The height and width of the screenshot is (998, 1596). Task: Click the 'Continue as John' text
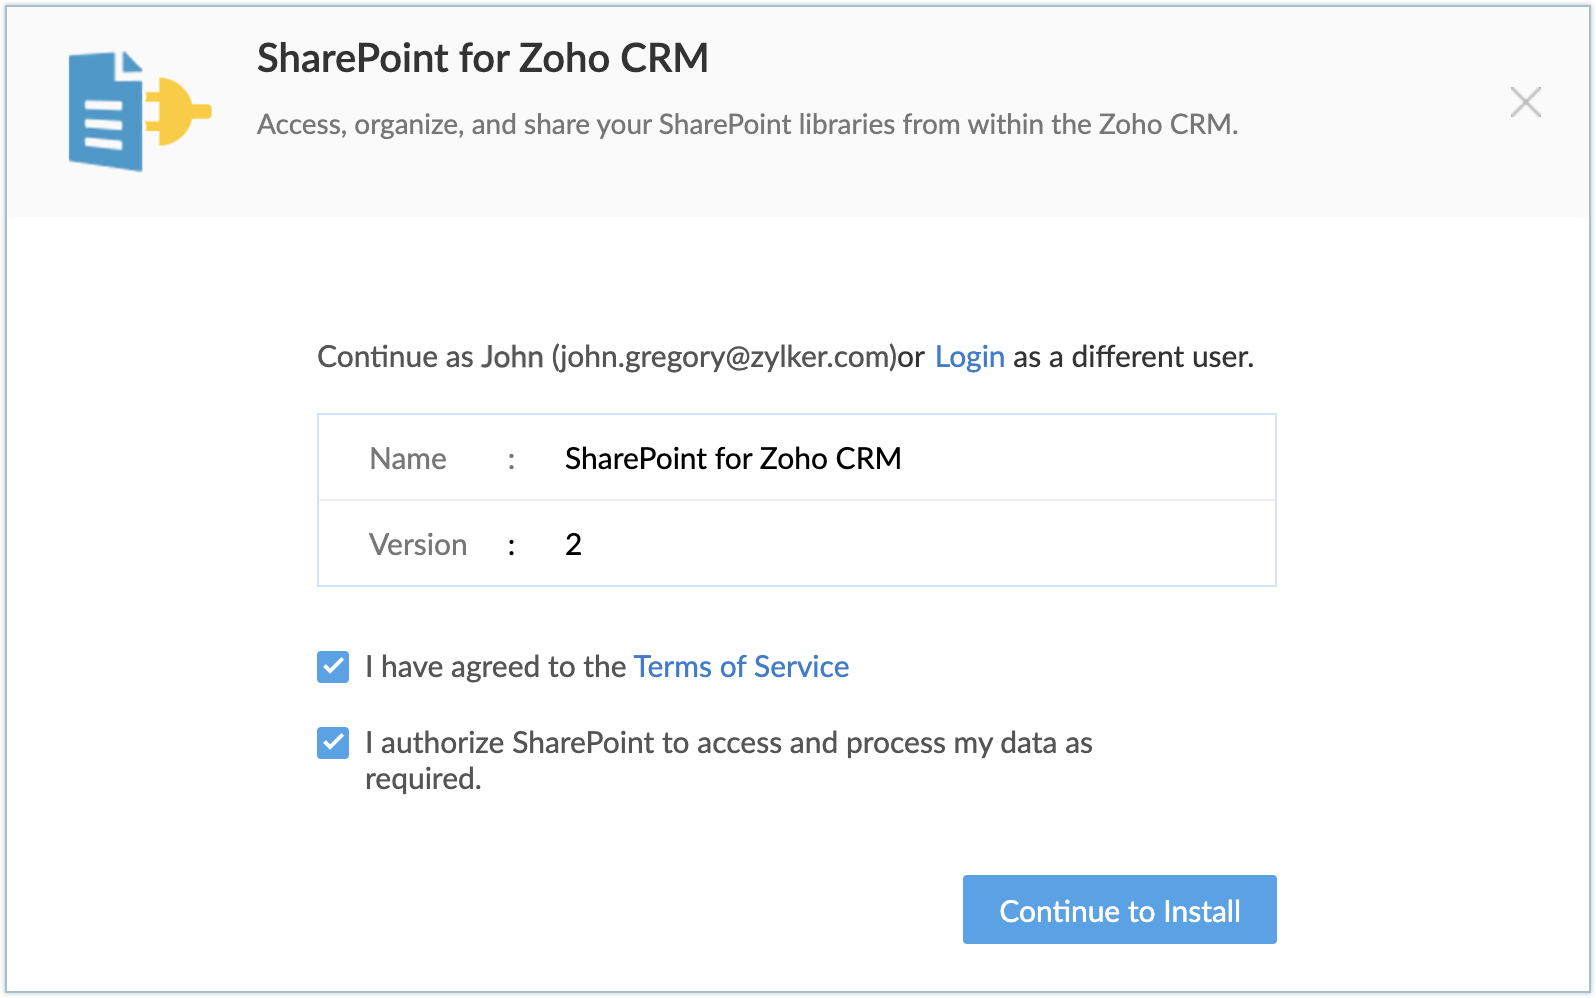430,357
